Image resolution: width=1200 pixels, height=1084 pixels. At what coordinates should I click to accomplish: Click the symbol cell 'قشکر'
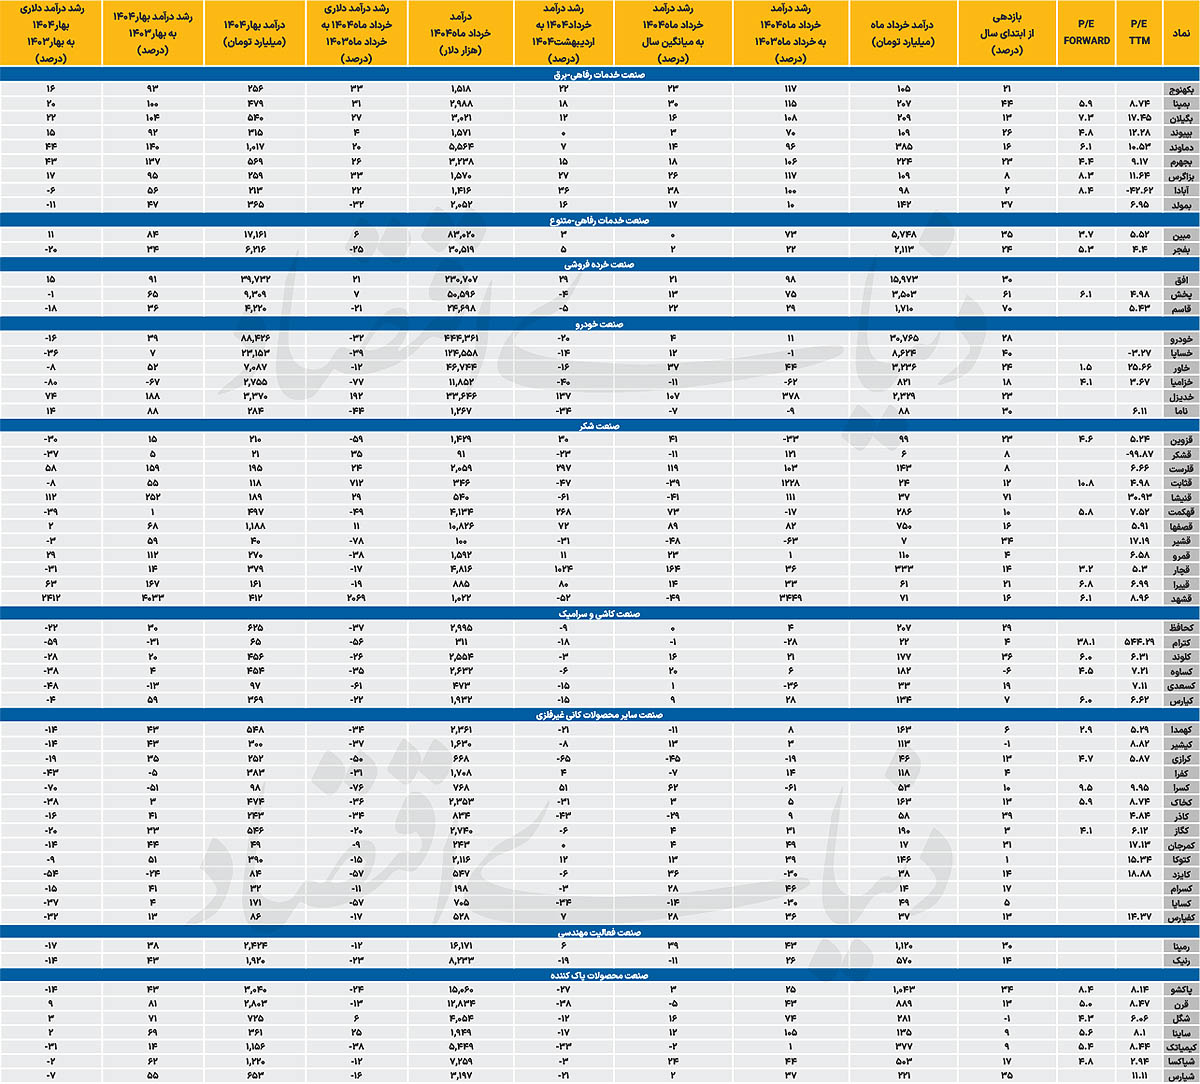(x=1180, y=455)
